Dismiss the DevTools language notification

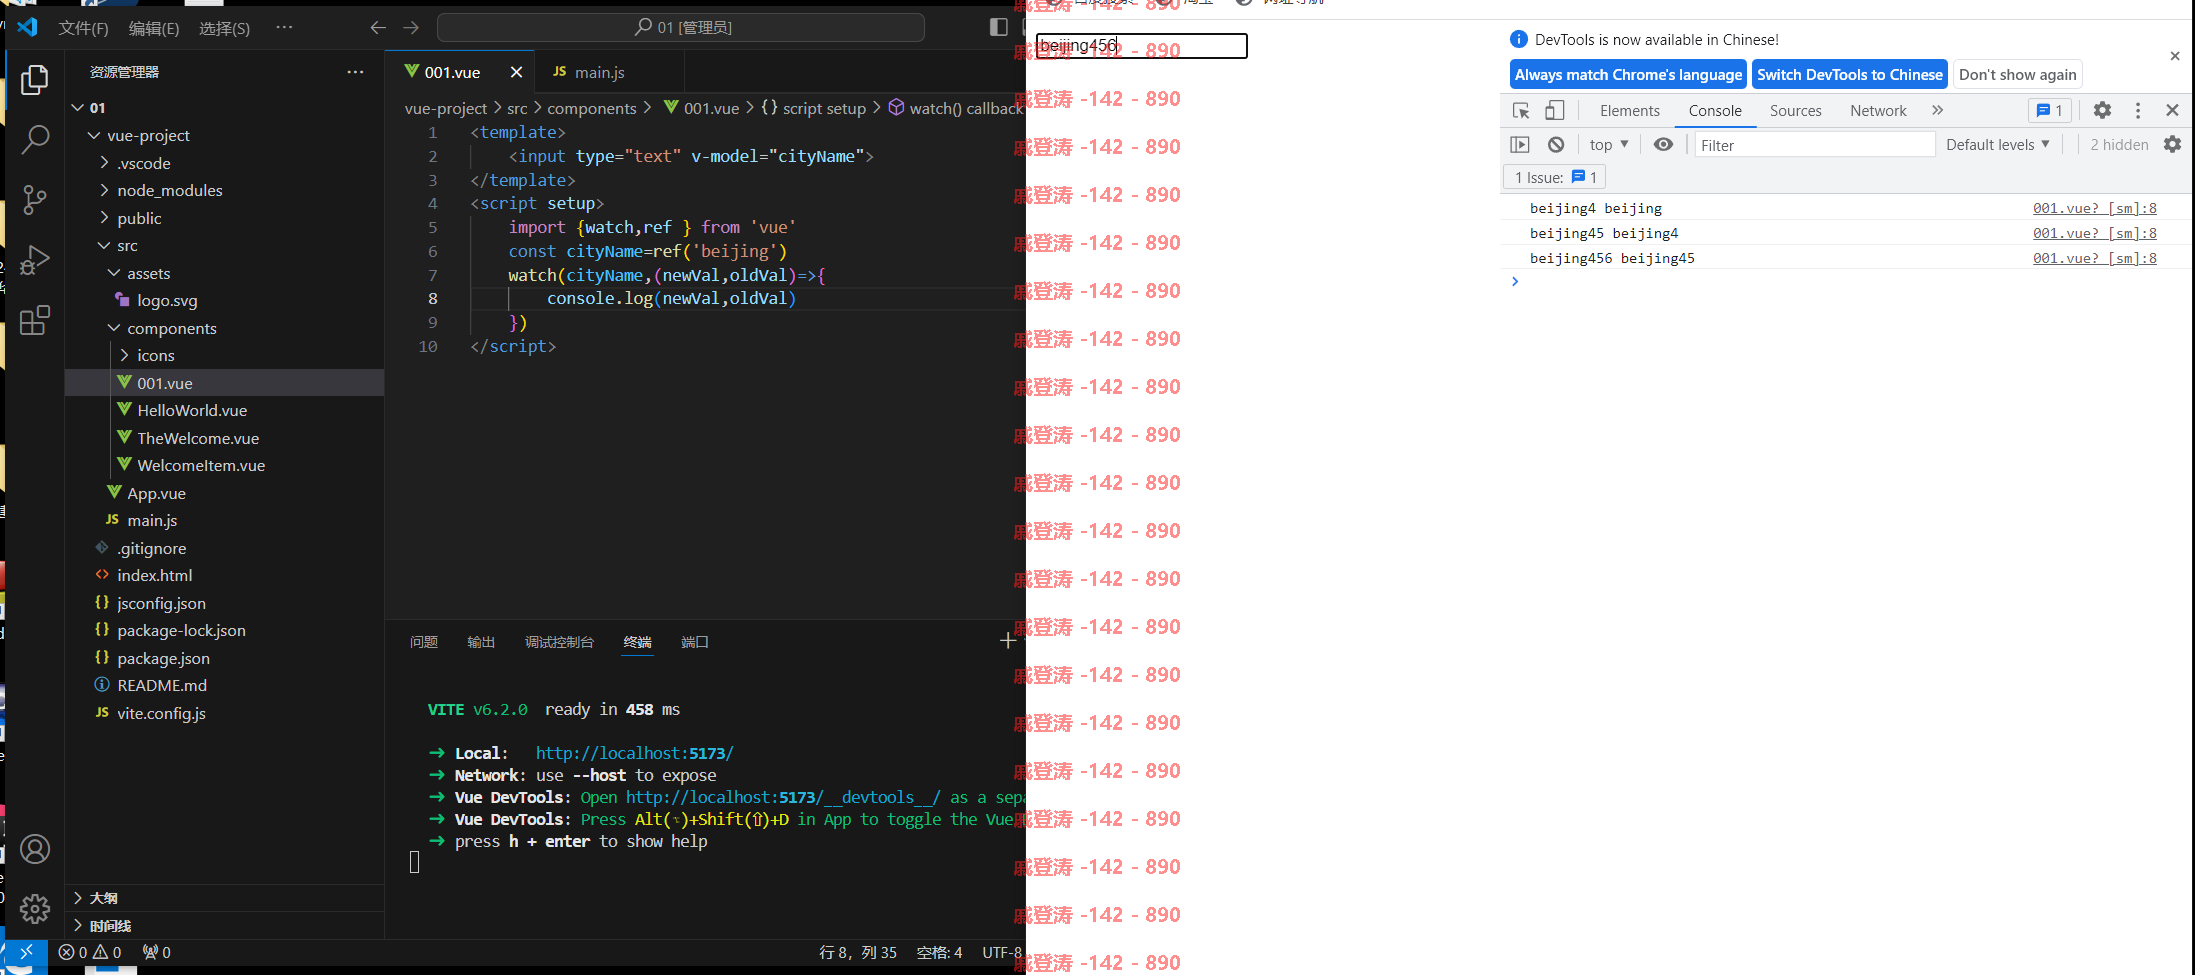pyautogui.click(x=2175, y=56)
